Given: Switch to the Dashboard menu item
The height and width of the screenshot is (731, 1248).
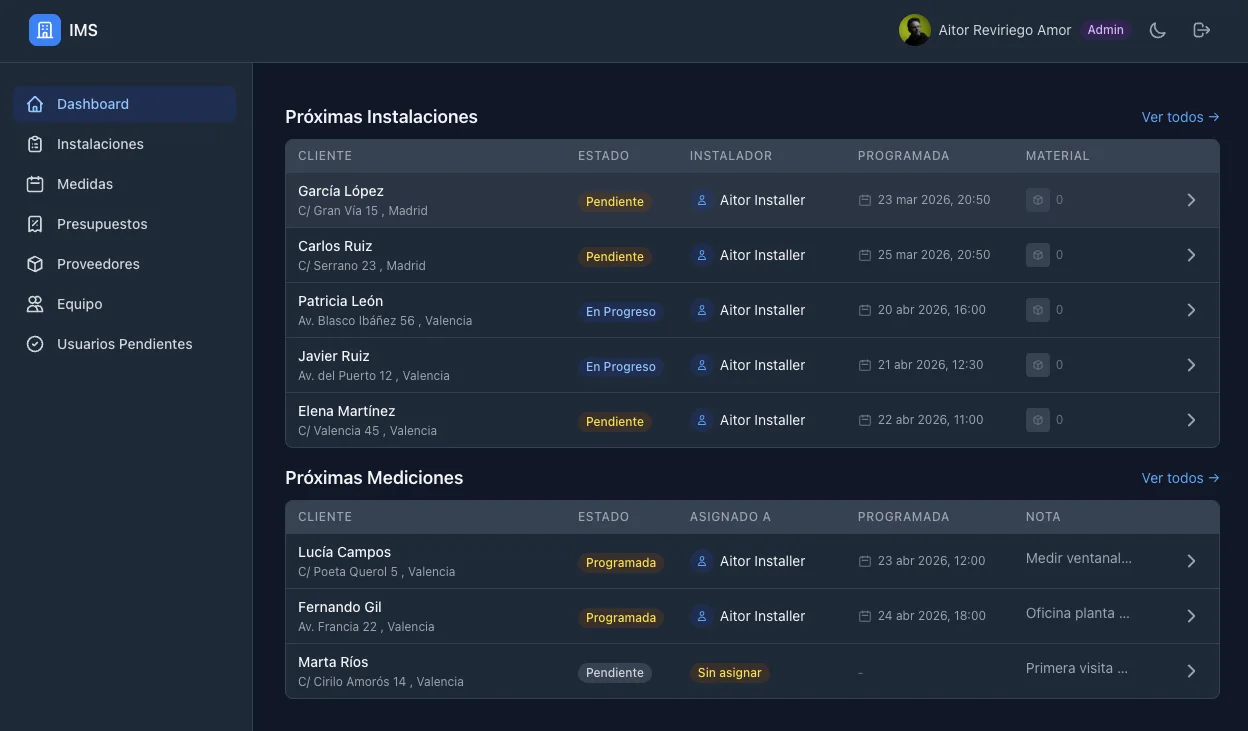Looking at the screenshot, I should [x=93, y=103].
